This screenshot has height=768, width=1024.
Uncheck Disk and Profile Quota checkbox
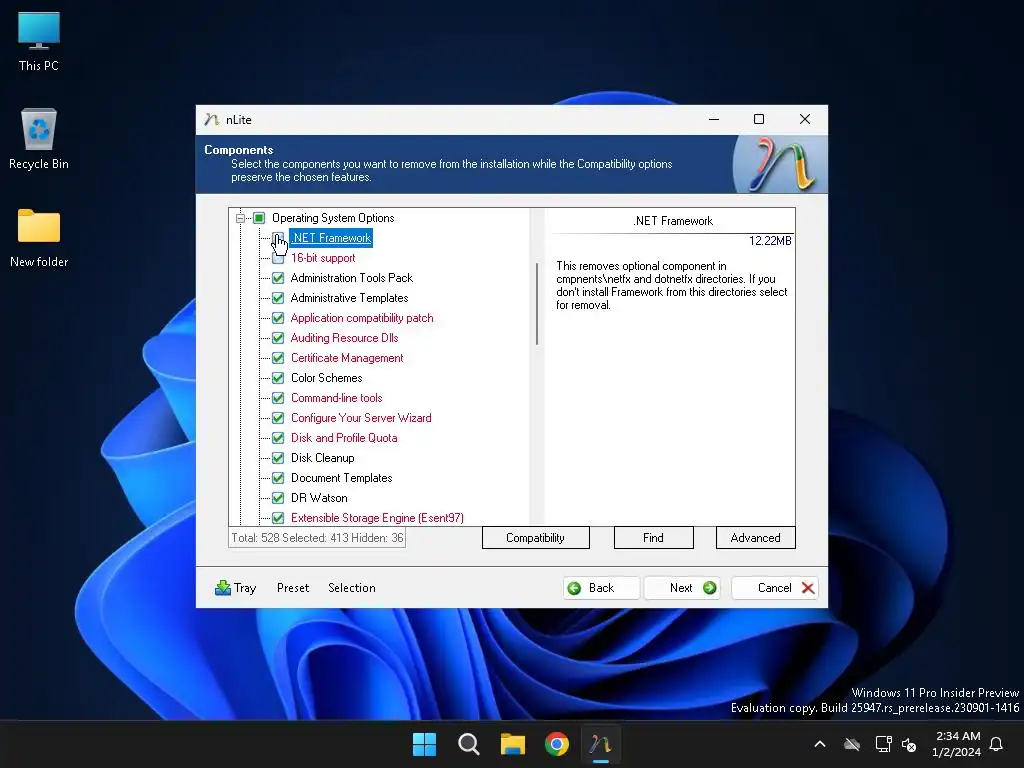coord(278,438)
